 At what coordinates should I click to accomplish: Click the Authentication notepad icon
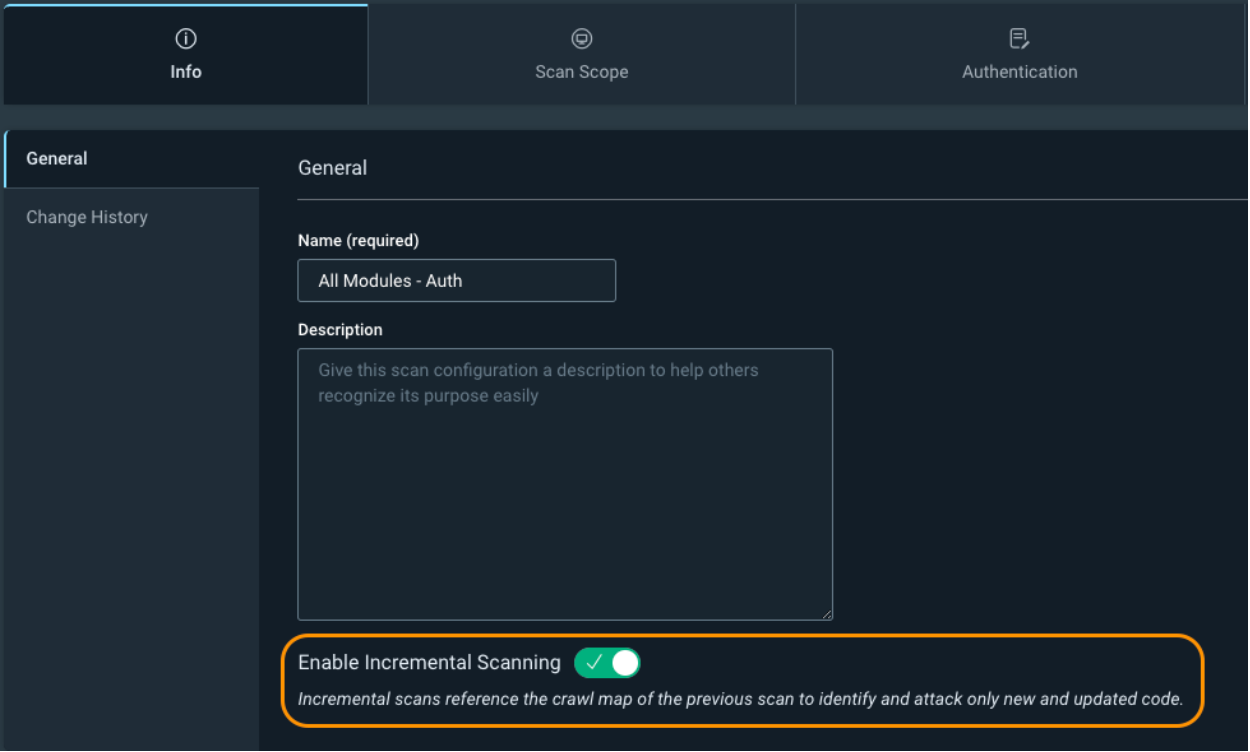click(1019, 39)
